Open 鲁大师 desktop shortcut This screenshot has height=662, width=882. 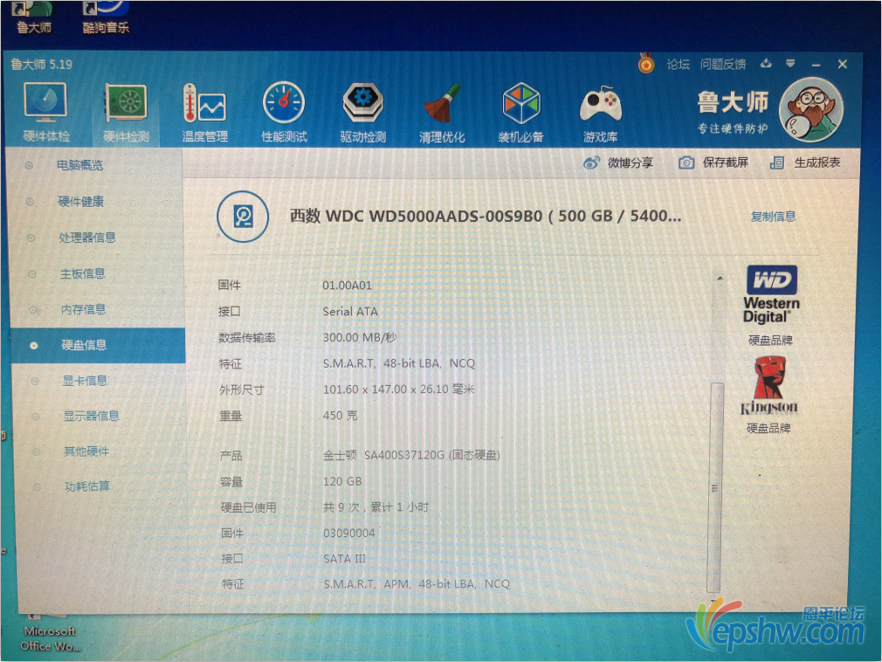34,17
